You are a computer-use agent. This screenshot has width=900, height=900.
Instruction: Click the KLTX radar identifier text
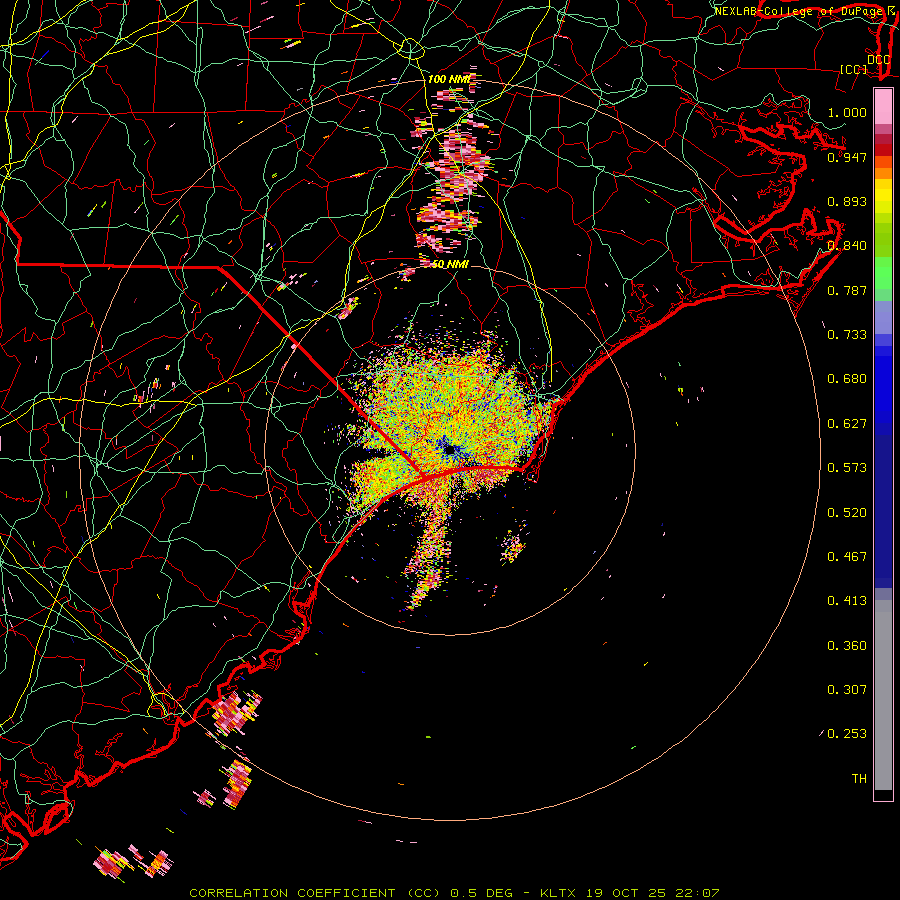click(x=557, y=893)
